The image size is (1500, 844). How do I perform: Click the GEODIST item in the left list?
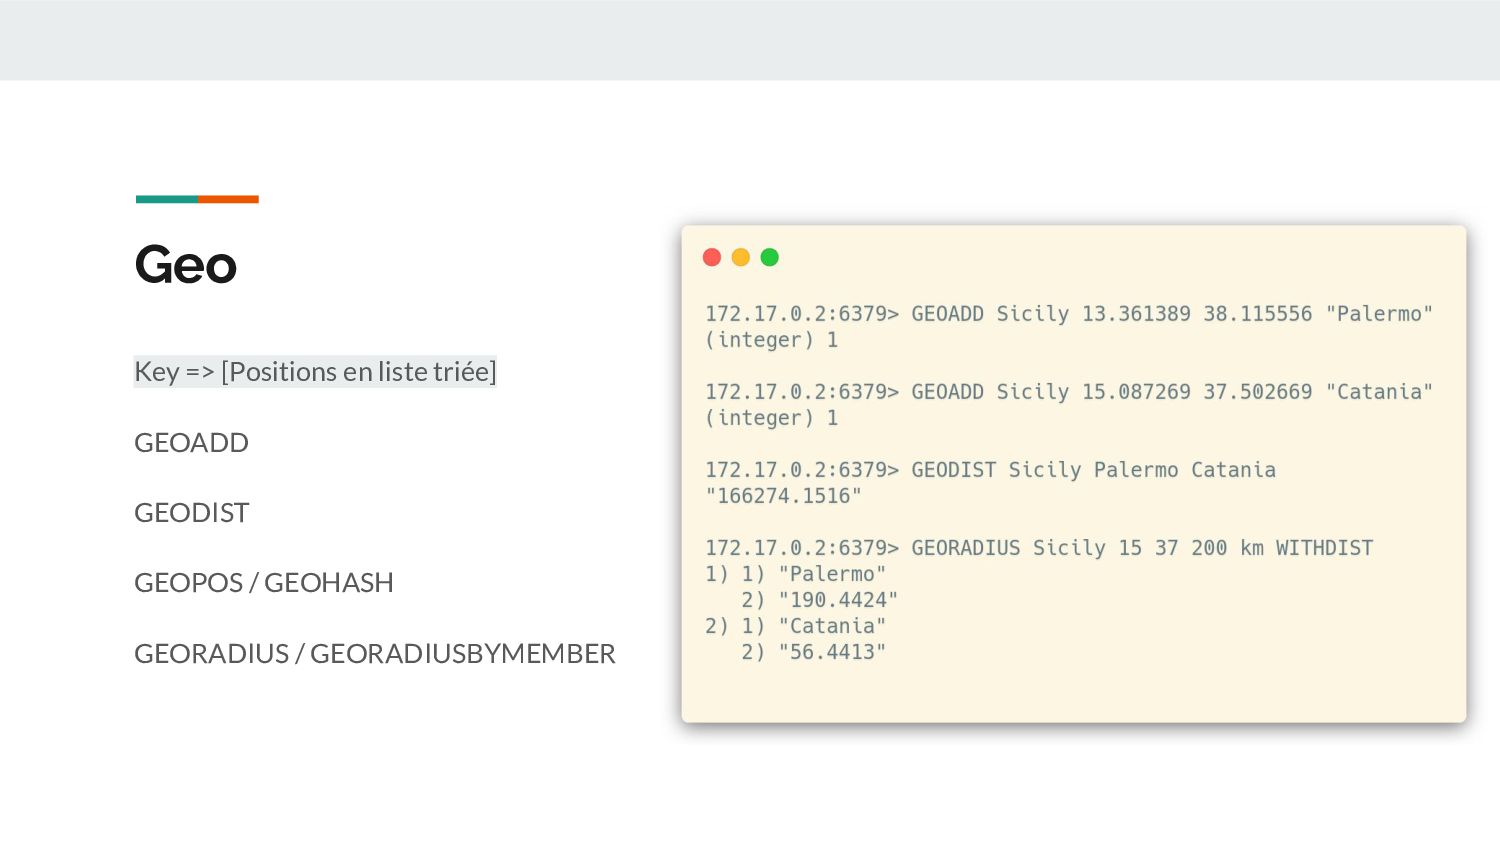tap(191, 512)
